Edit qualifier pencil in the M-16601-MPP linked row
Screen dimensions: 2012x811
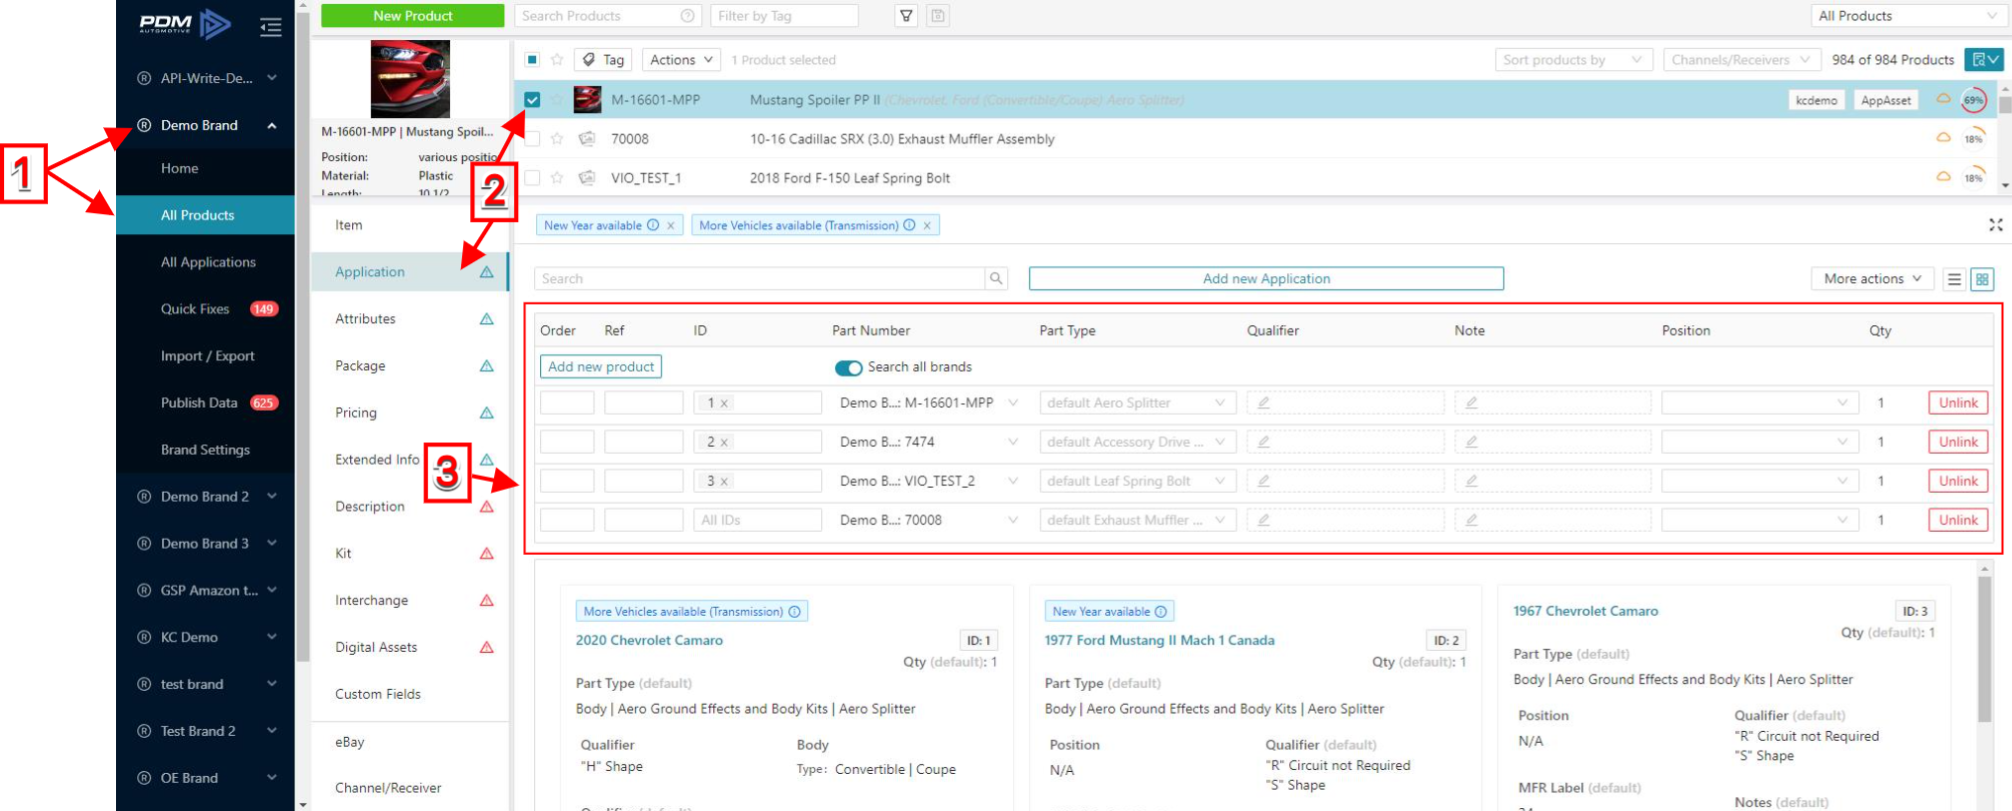[x=1264, y=403]
